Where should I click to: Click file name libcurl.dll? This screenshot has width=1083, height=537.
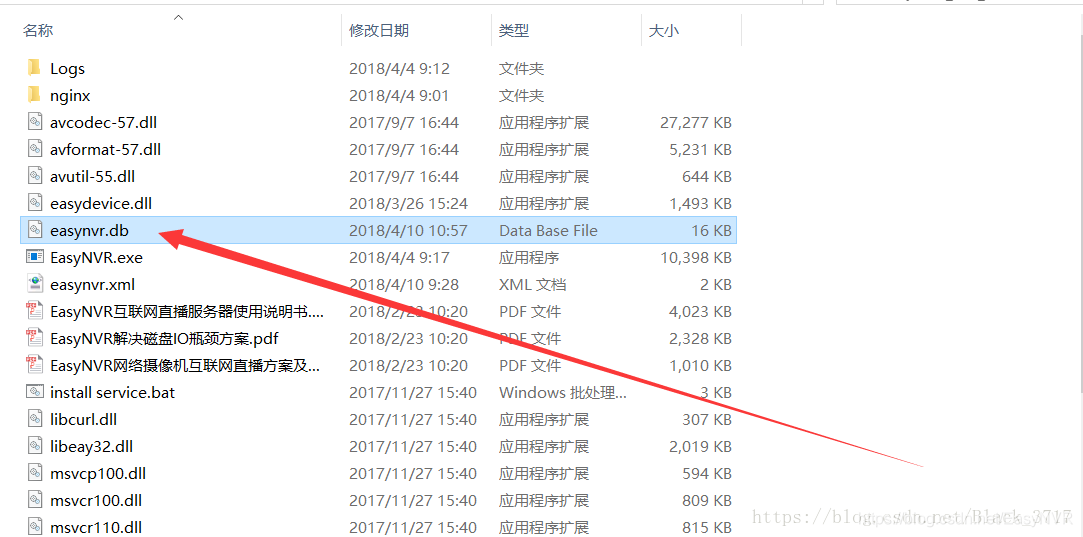(x=84, y=420)
